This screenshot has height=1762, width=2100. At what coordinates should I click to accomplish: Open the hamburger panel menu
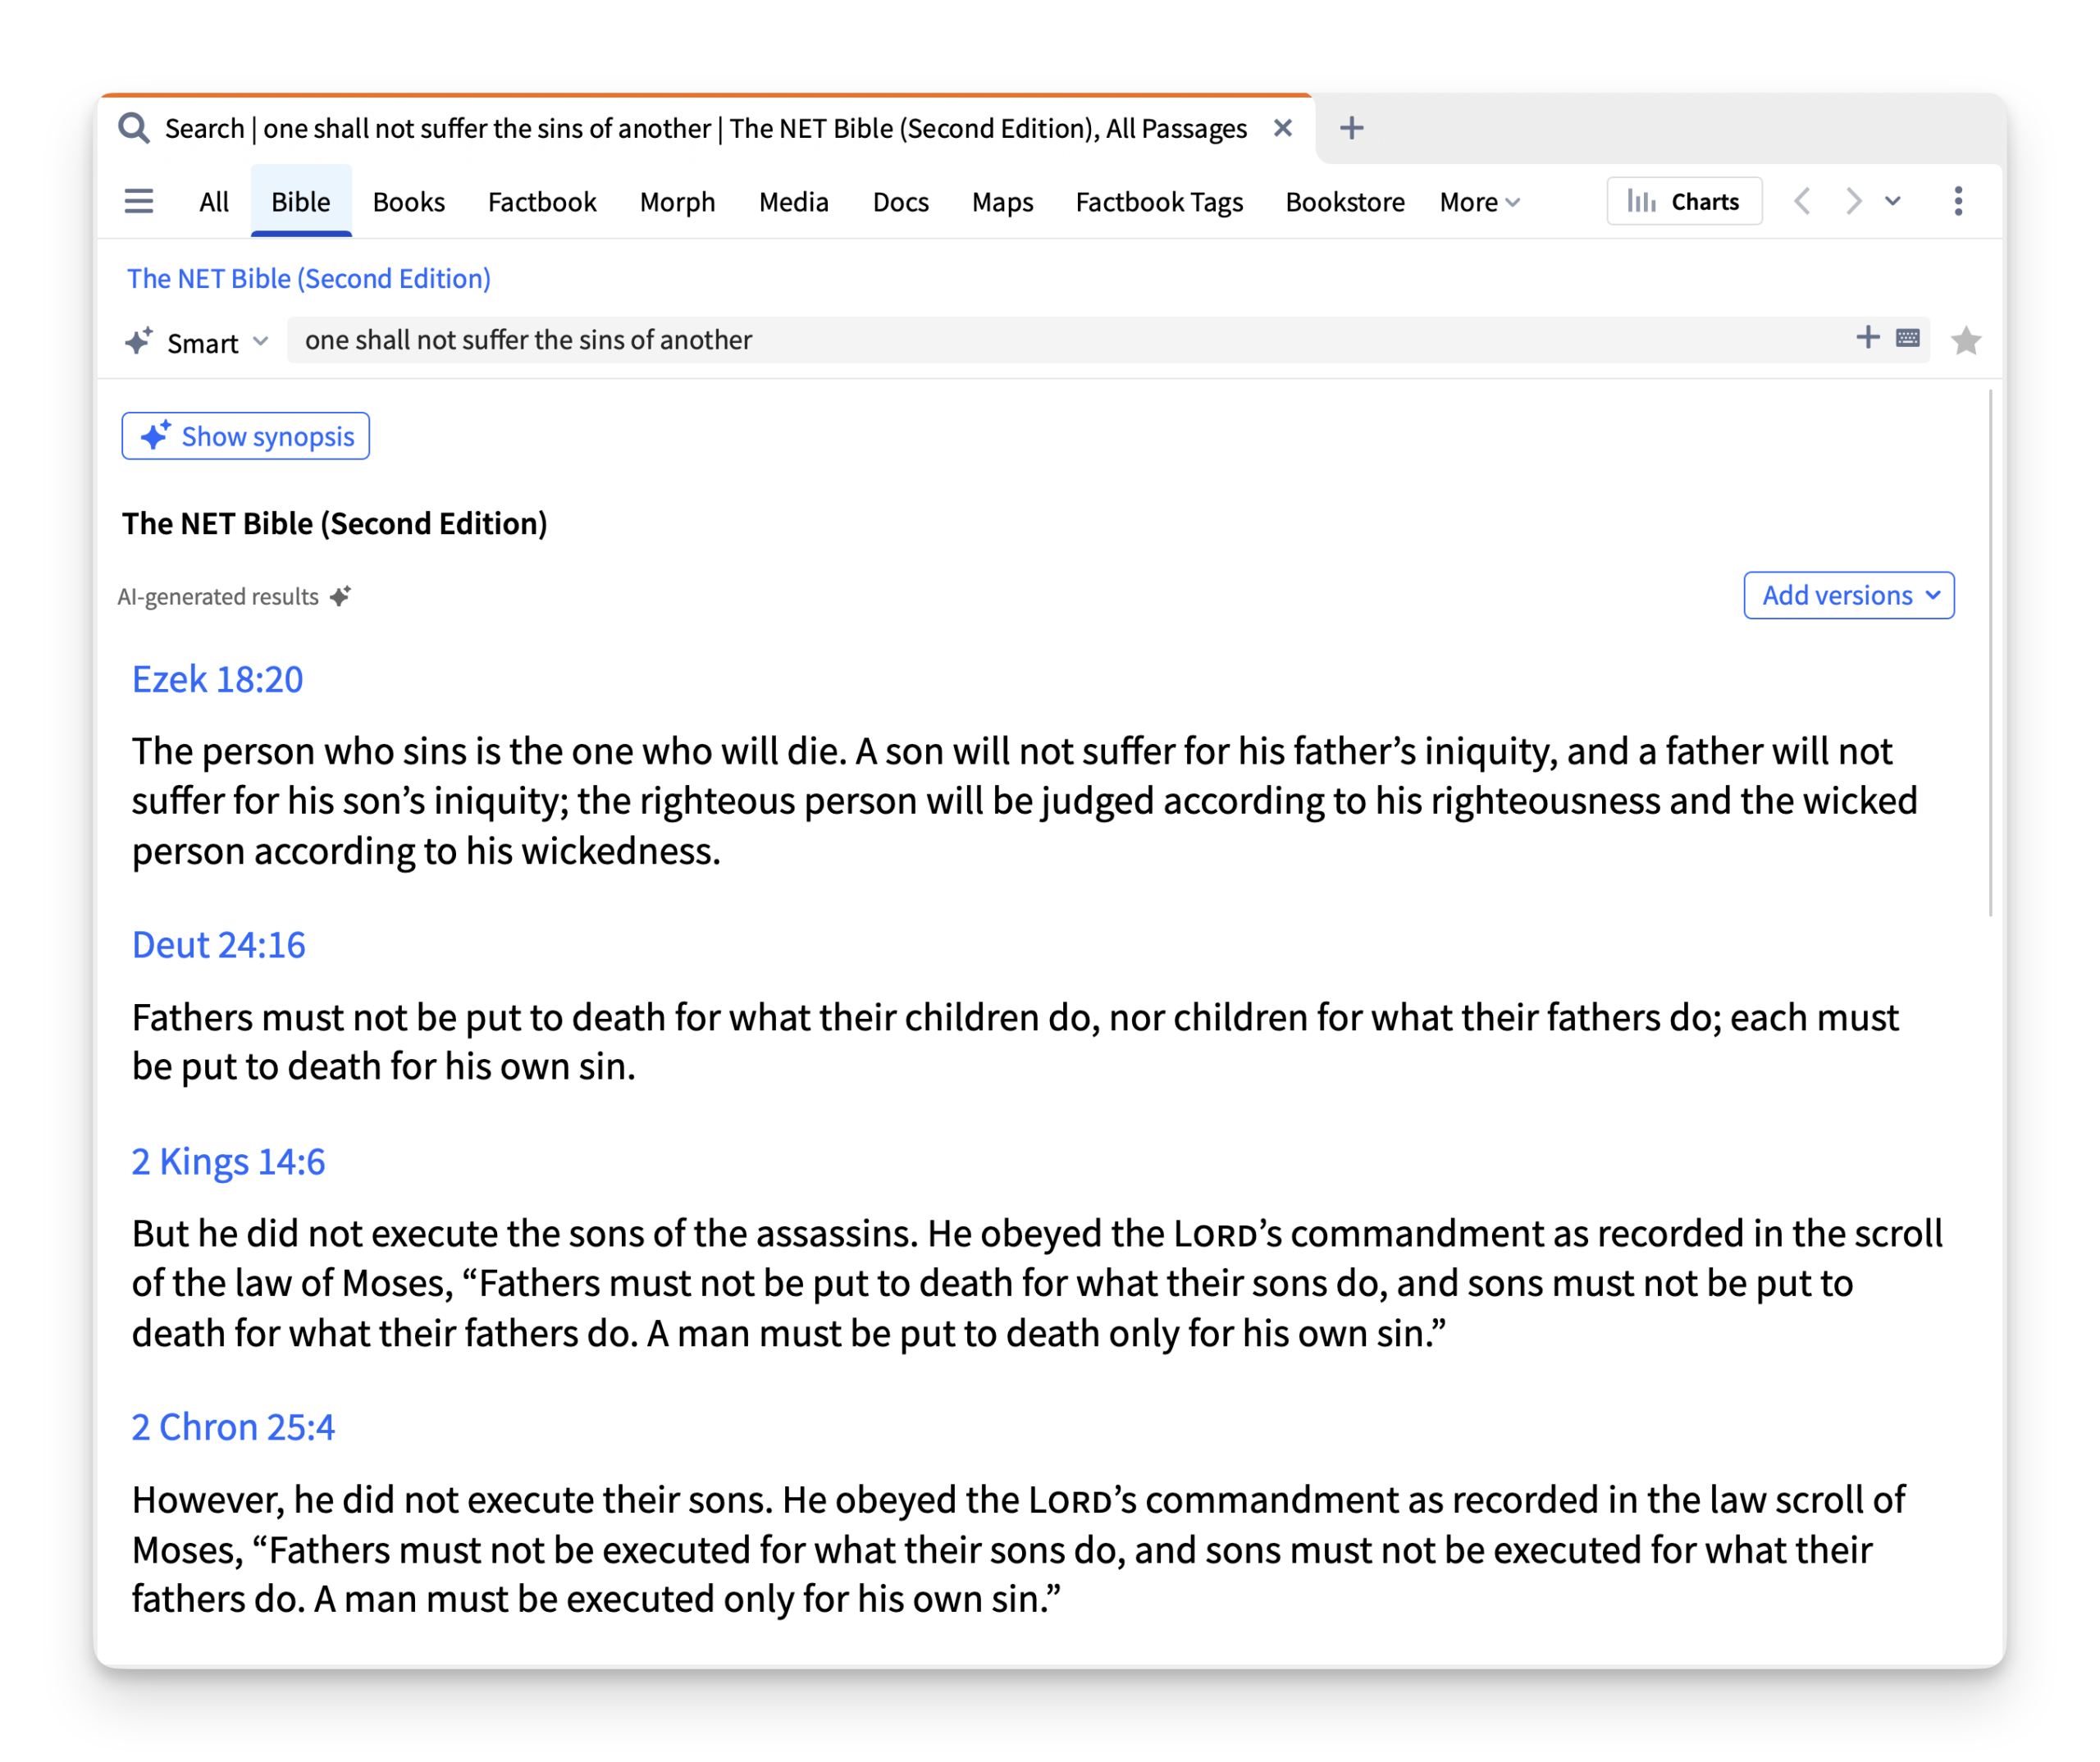pos(139,202)
